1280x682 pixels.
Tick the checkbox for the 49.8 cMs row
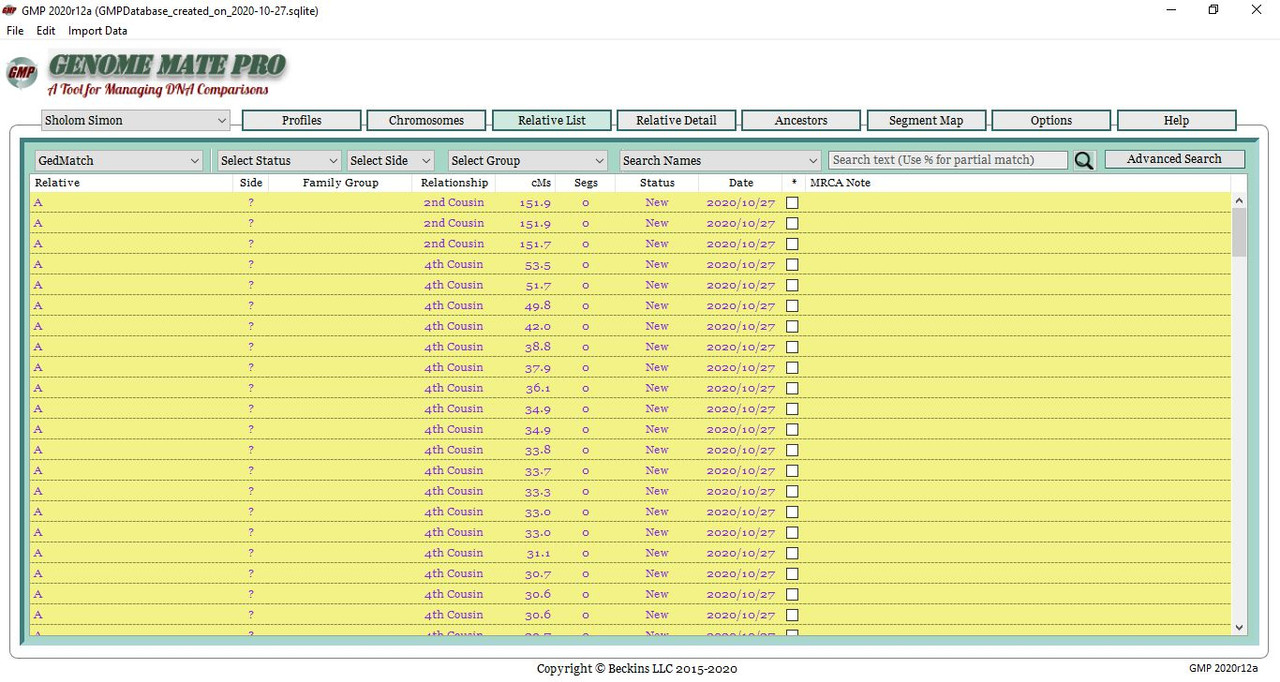[792, 306]
